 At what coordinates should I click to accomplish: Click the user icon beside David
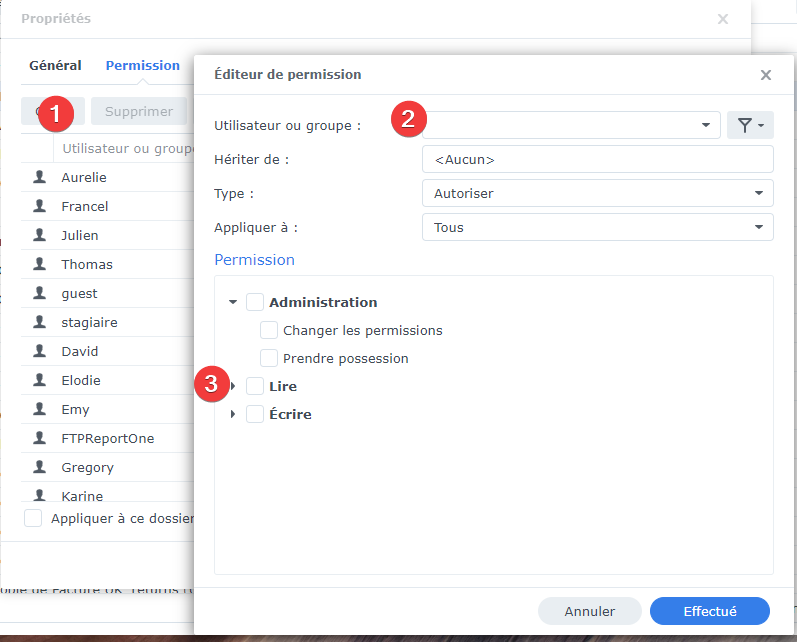click(40, 351)
